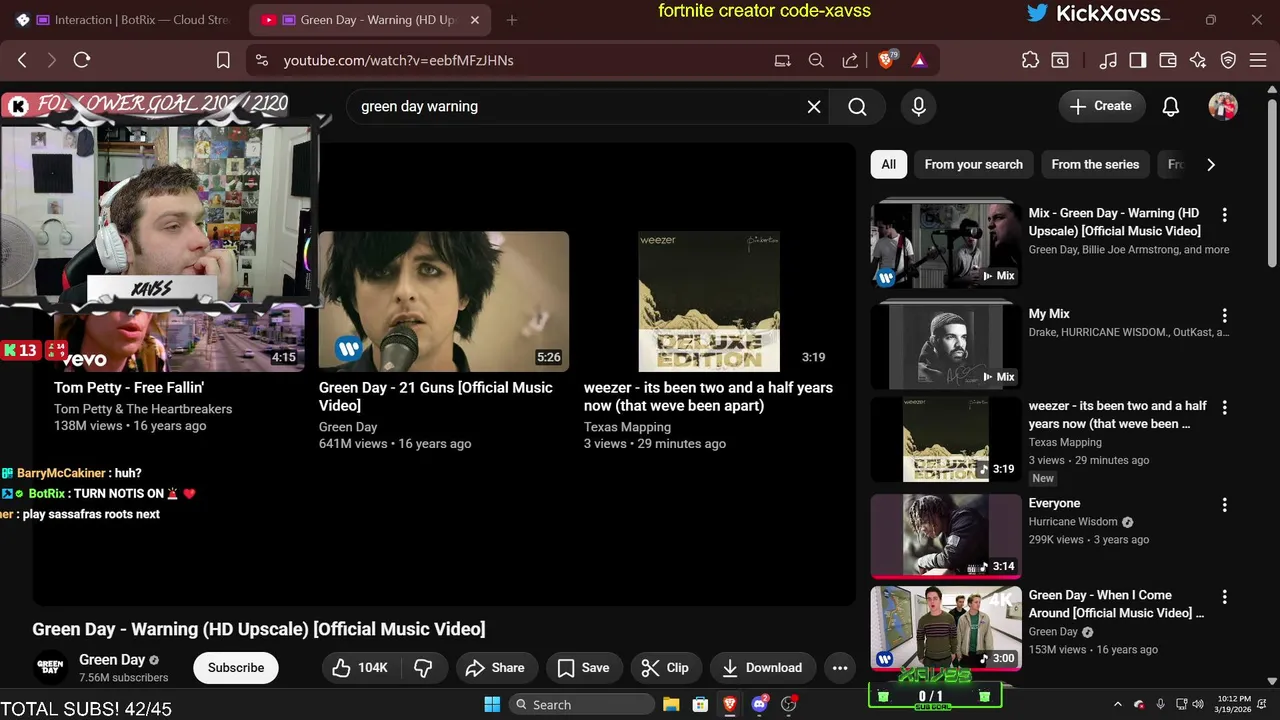Open File Explorer from taskbar

(x=671, y=704)
